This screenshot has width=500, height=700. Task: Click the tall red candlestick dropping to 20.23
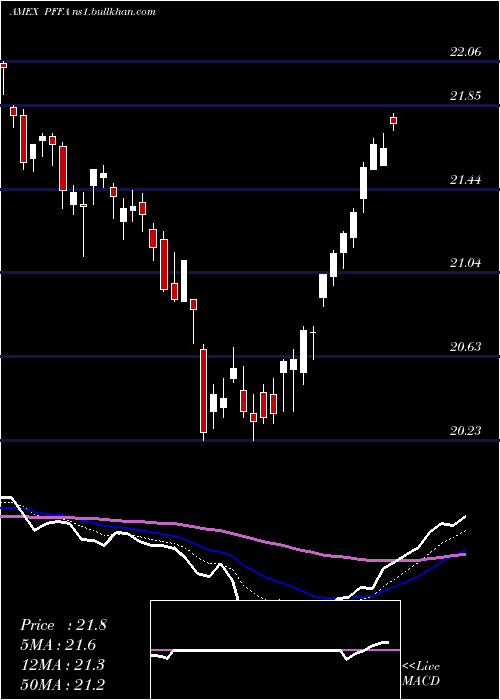(x=204, y=391)
